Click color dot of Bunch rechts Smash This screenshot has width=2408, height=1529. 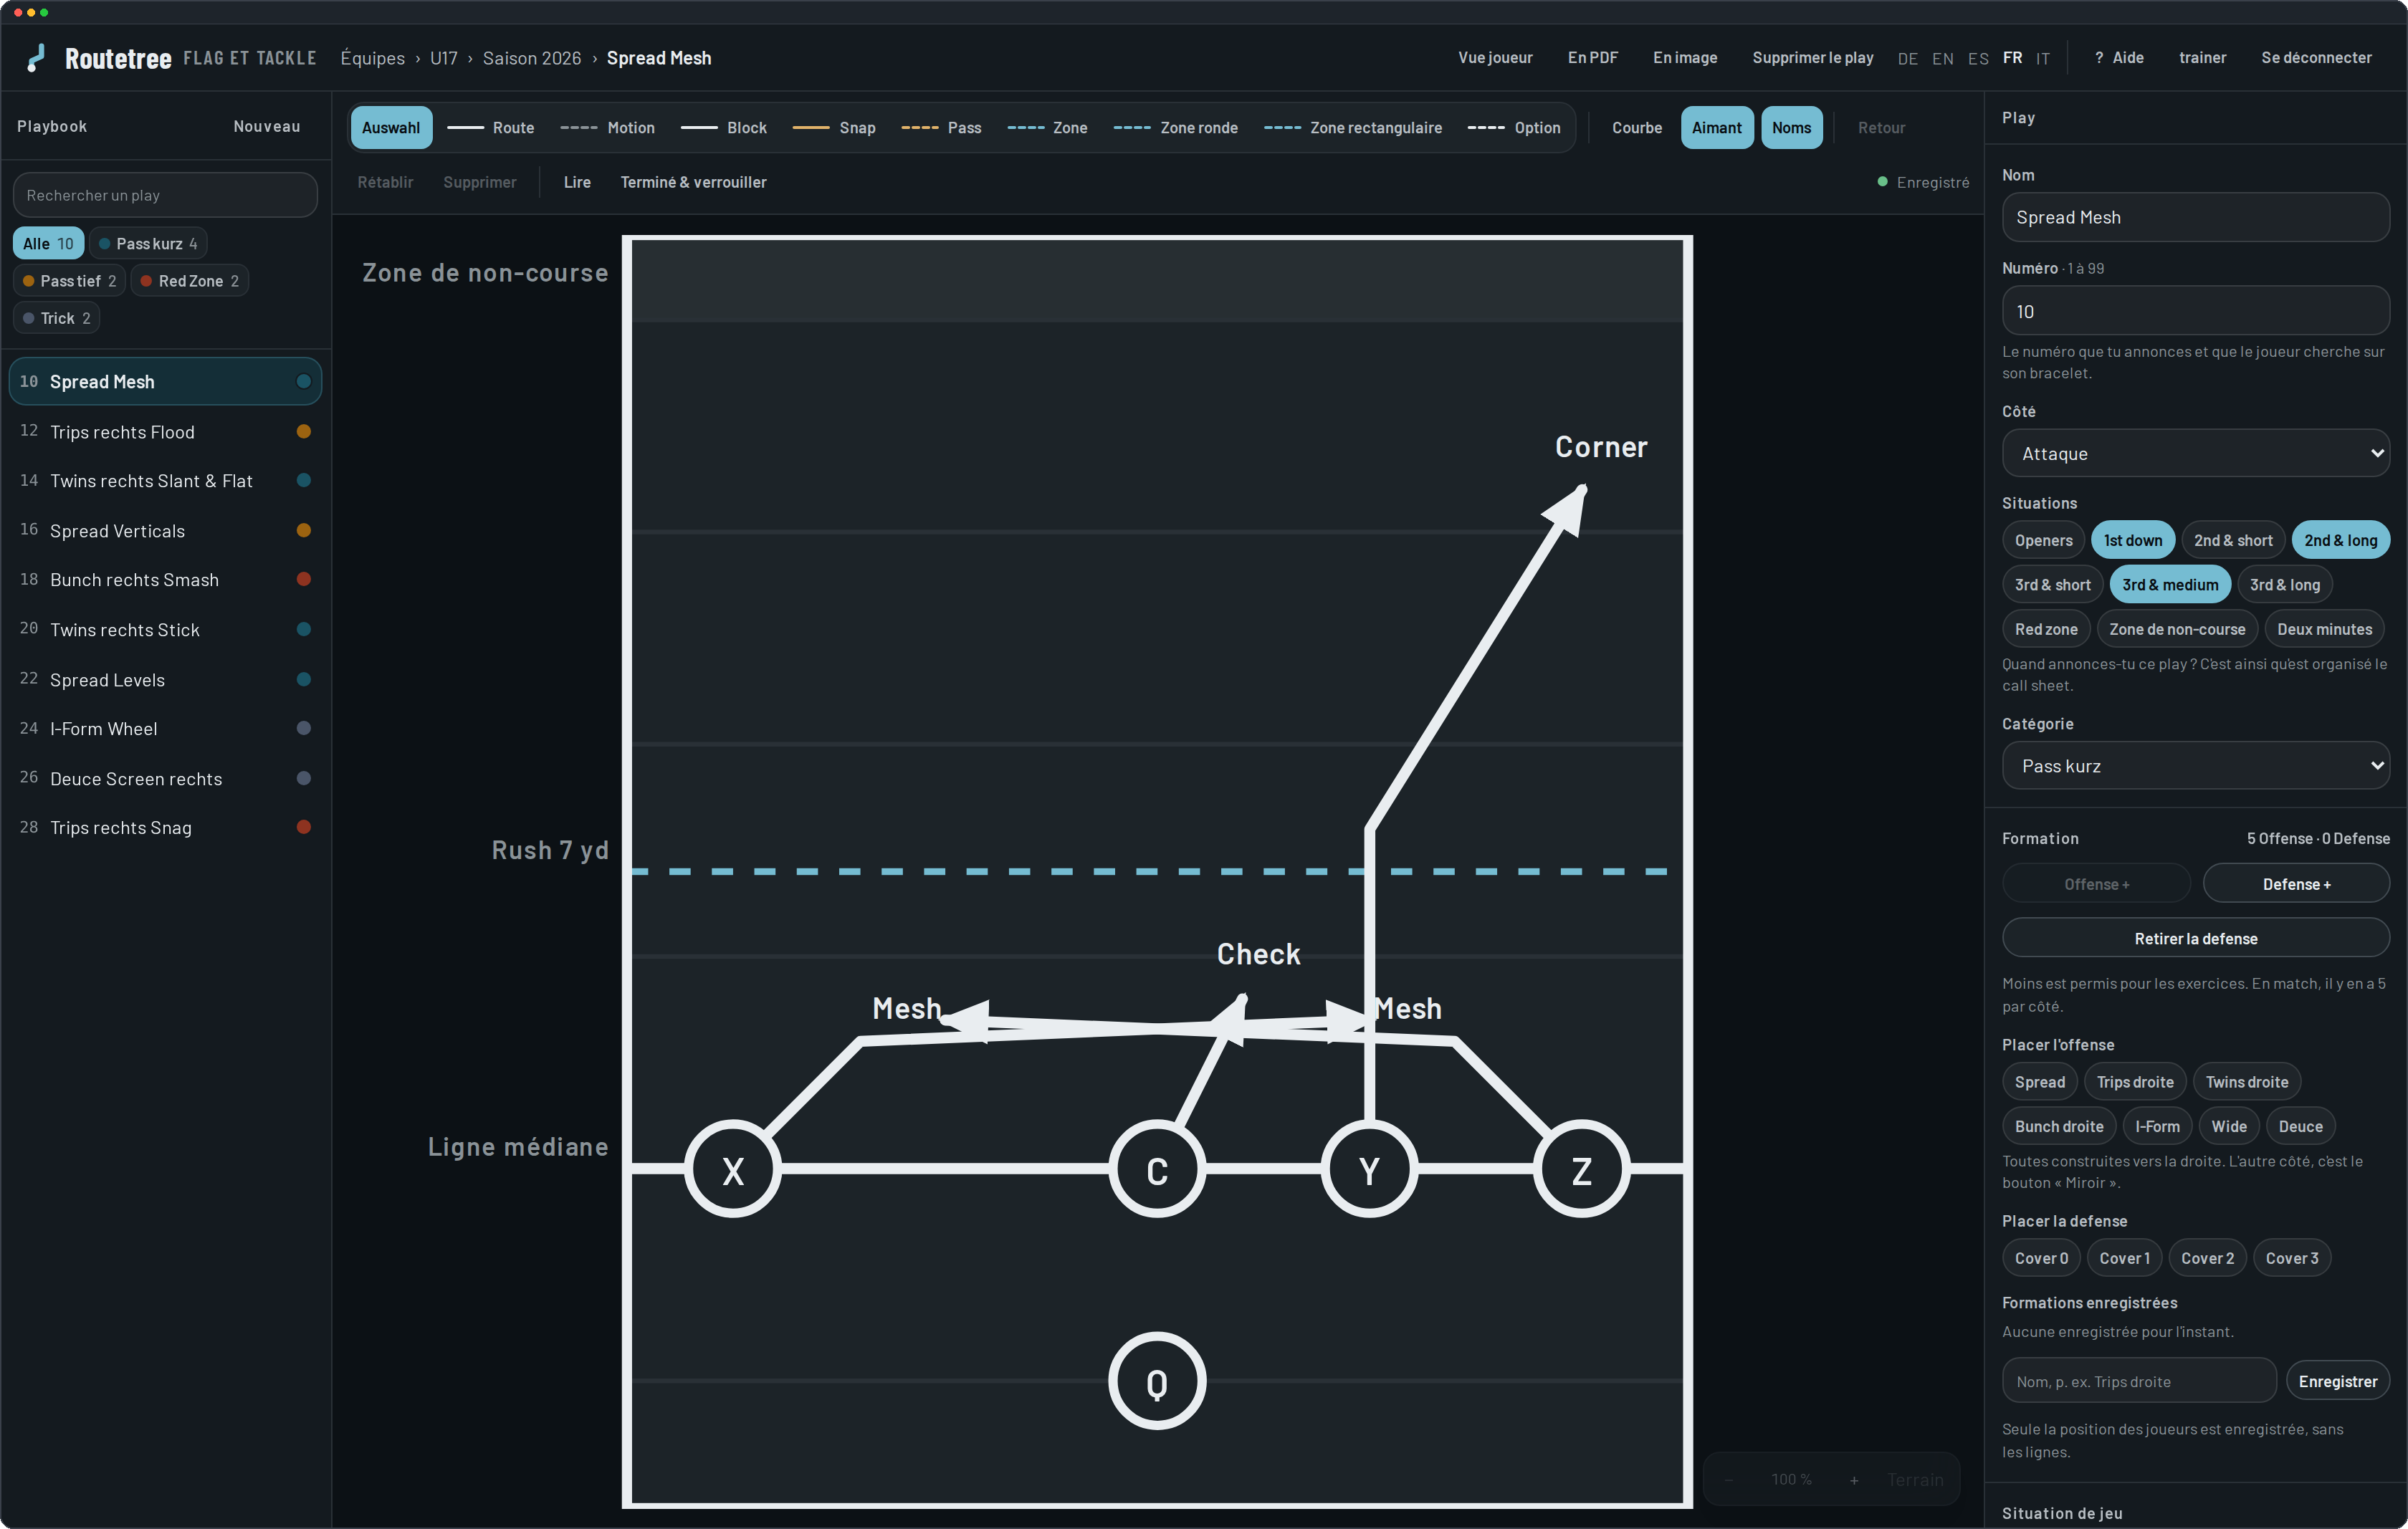[304, 580]
